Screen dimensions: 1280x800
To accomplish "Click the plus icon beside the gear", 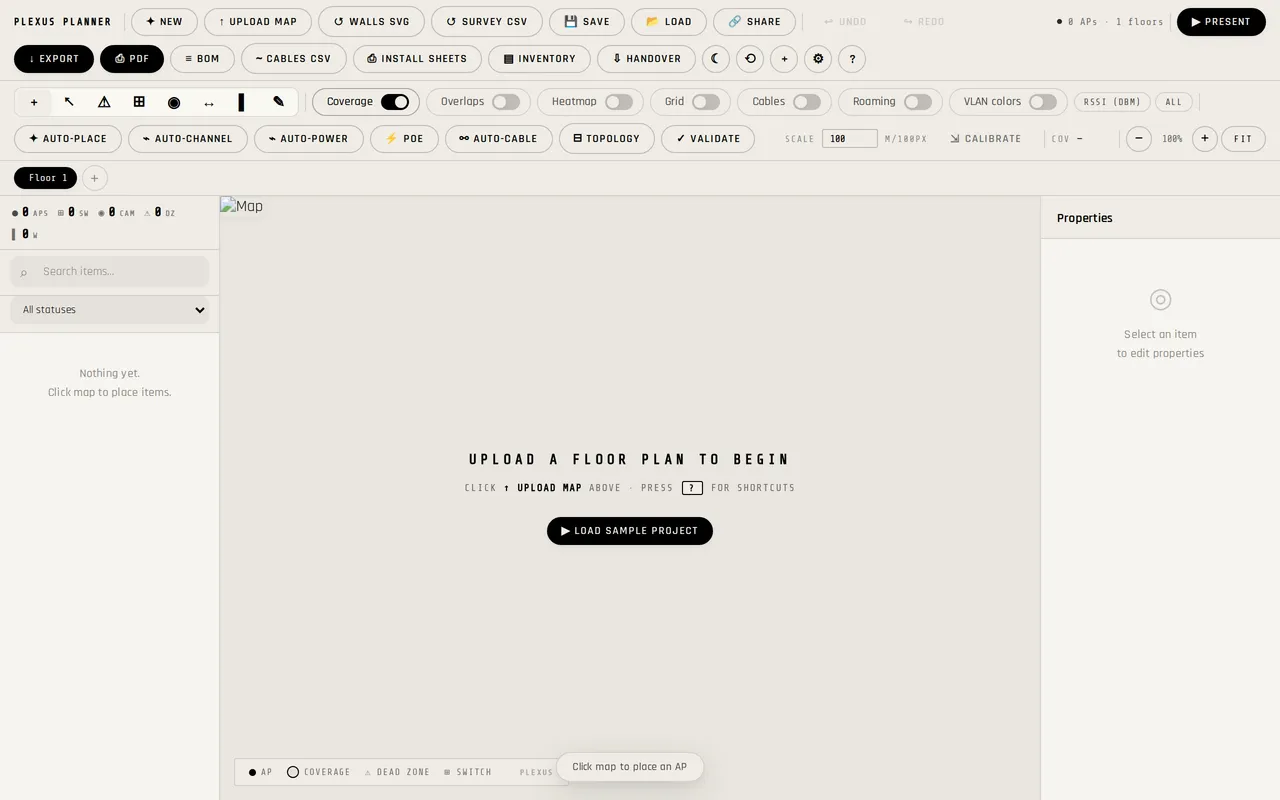I will click(784, 59).
